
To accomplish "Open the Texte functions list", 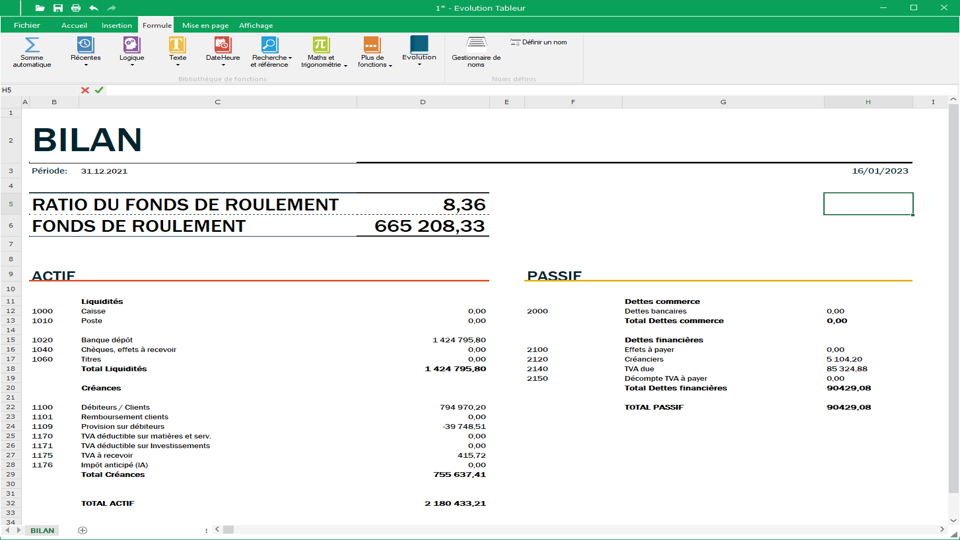I will click(x=178, y=52).
